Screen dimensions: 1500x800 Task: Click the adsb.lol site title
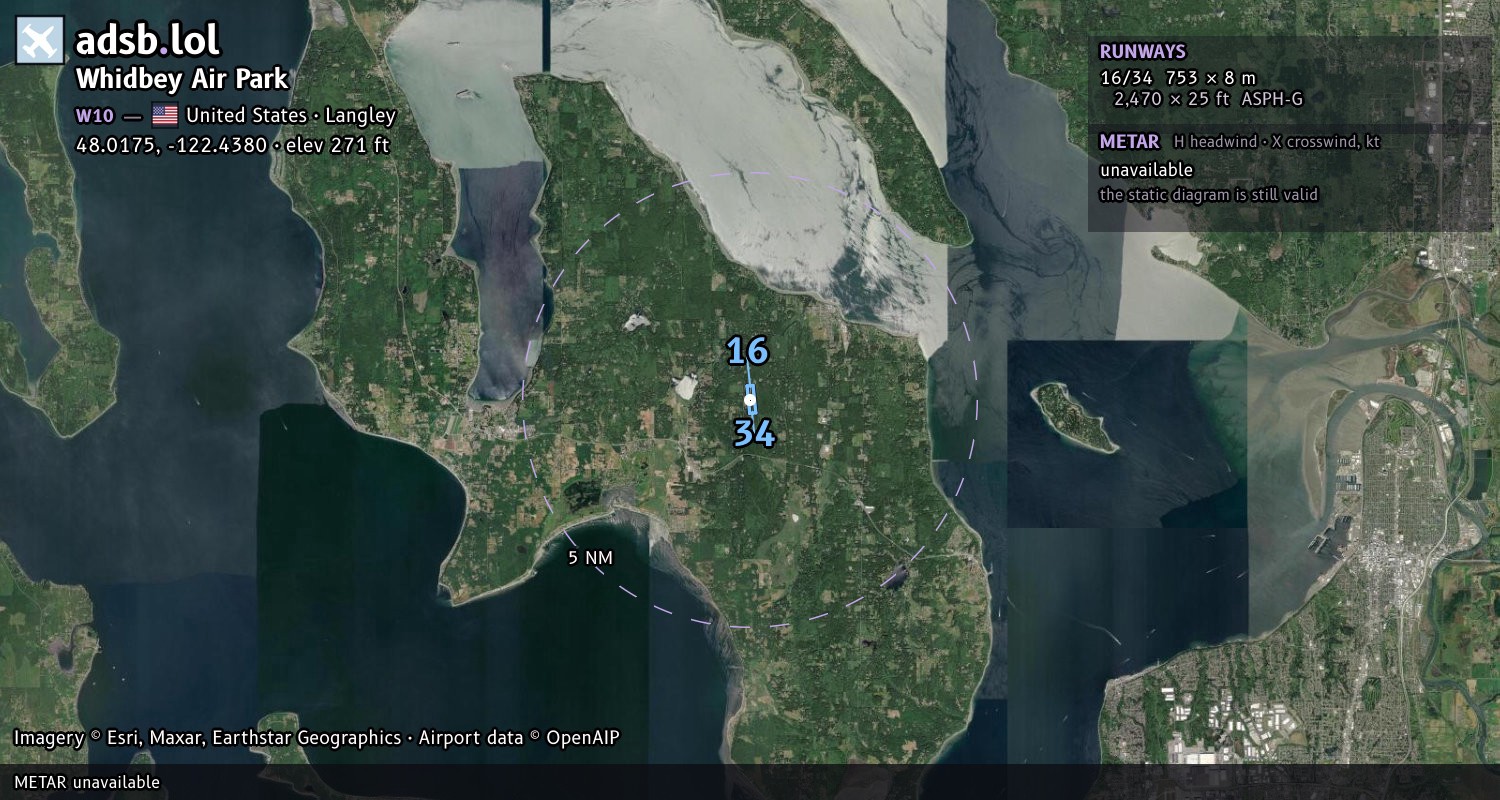pos(148,40)
